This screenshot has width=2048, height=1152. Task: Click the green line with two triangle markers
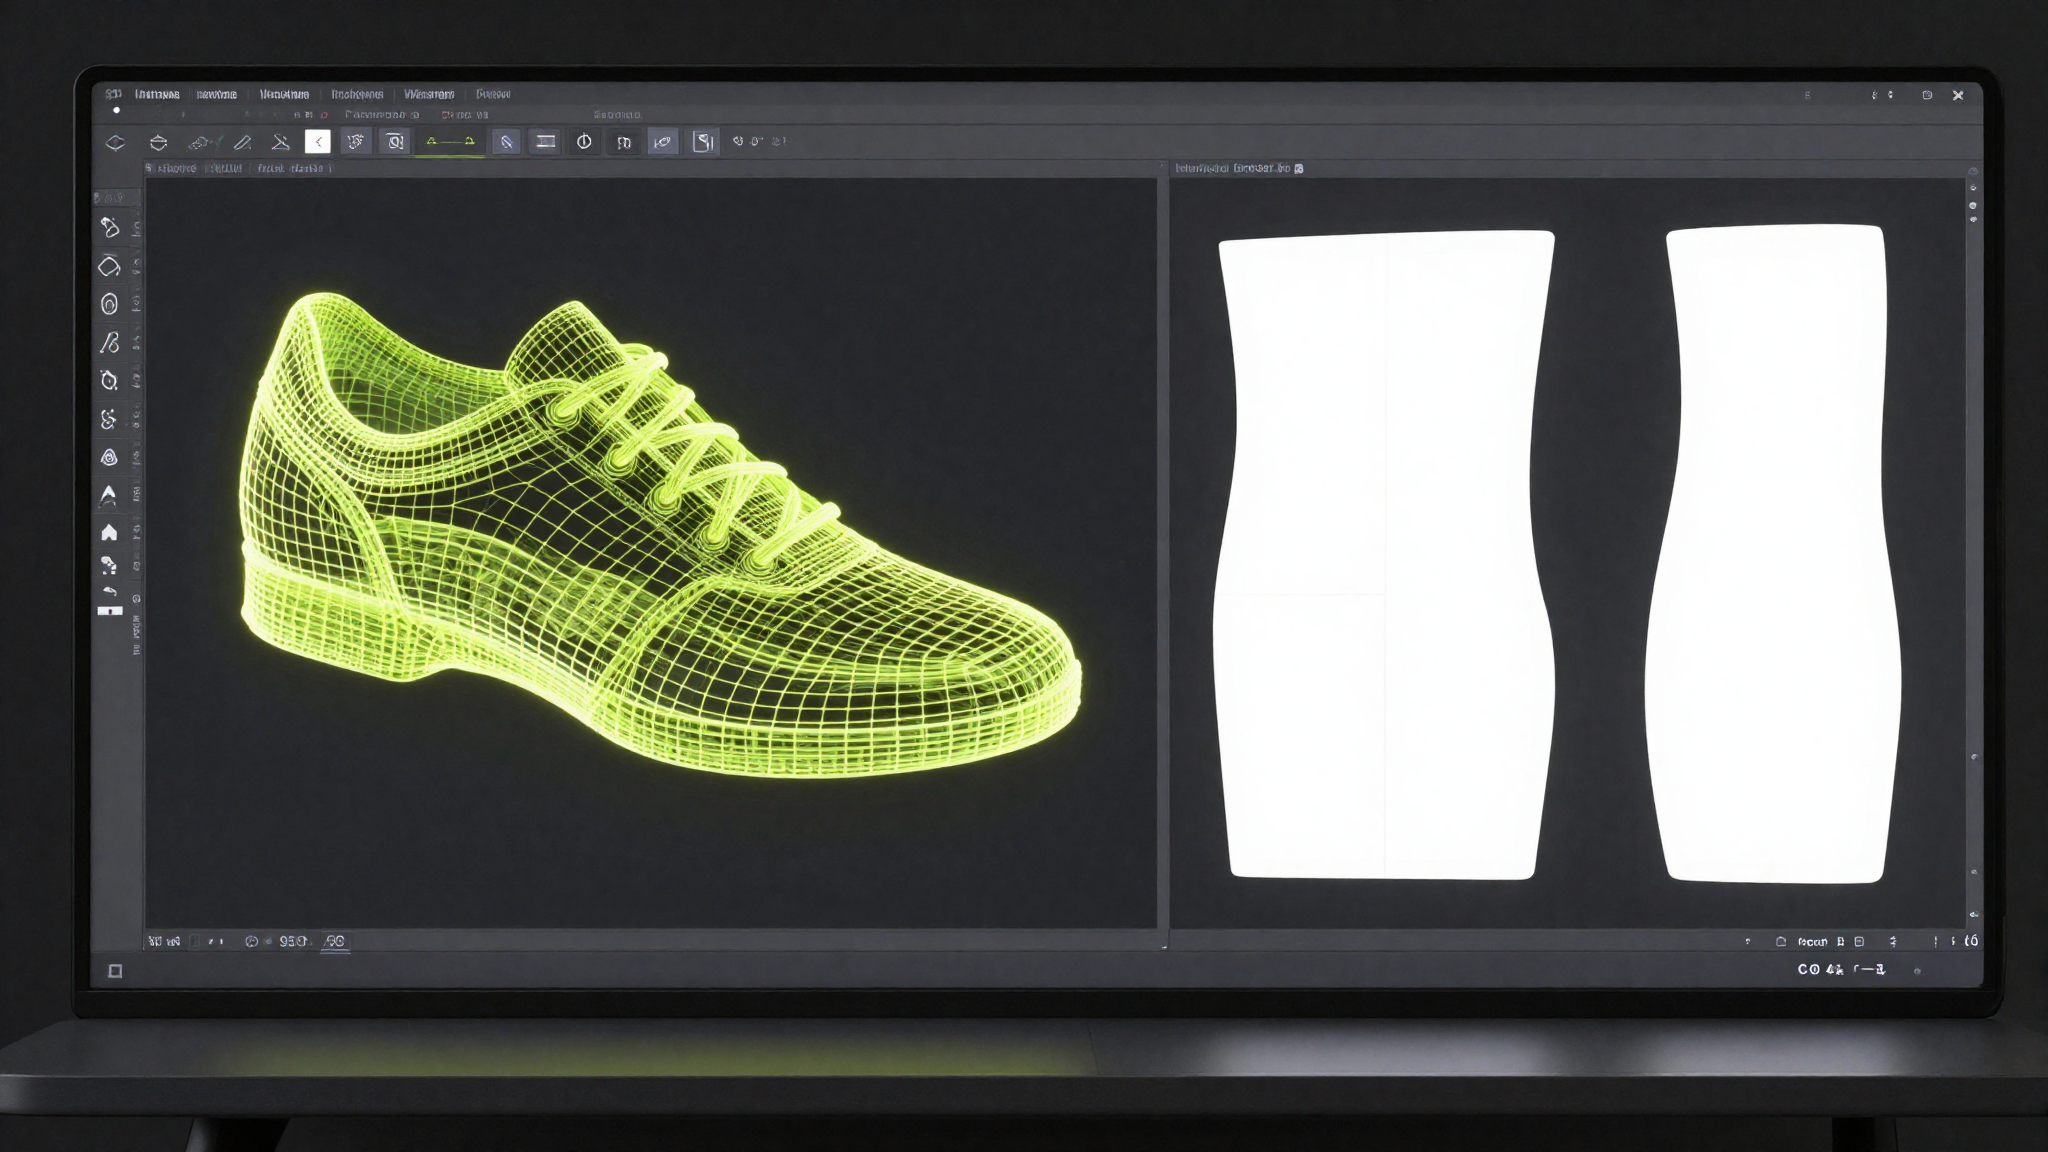(x=450, y=141)
